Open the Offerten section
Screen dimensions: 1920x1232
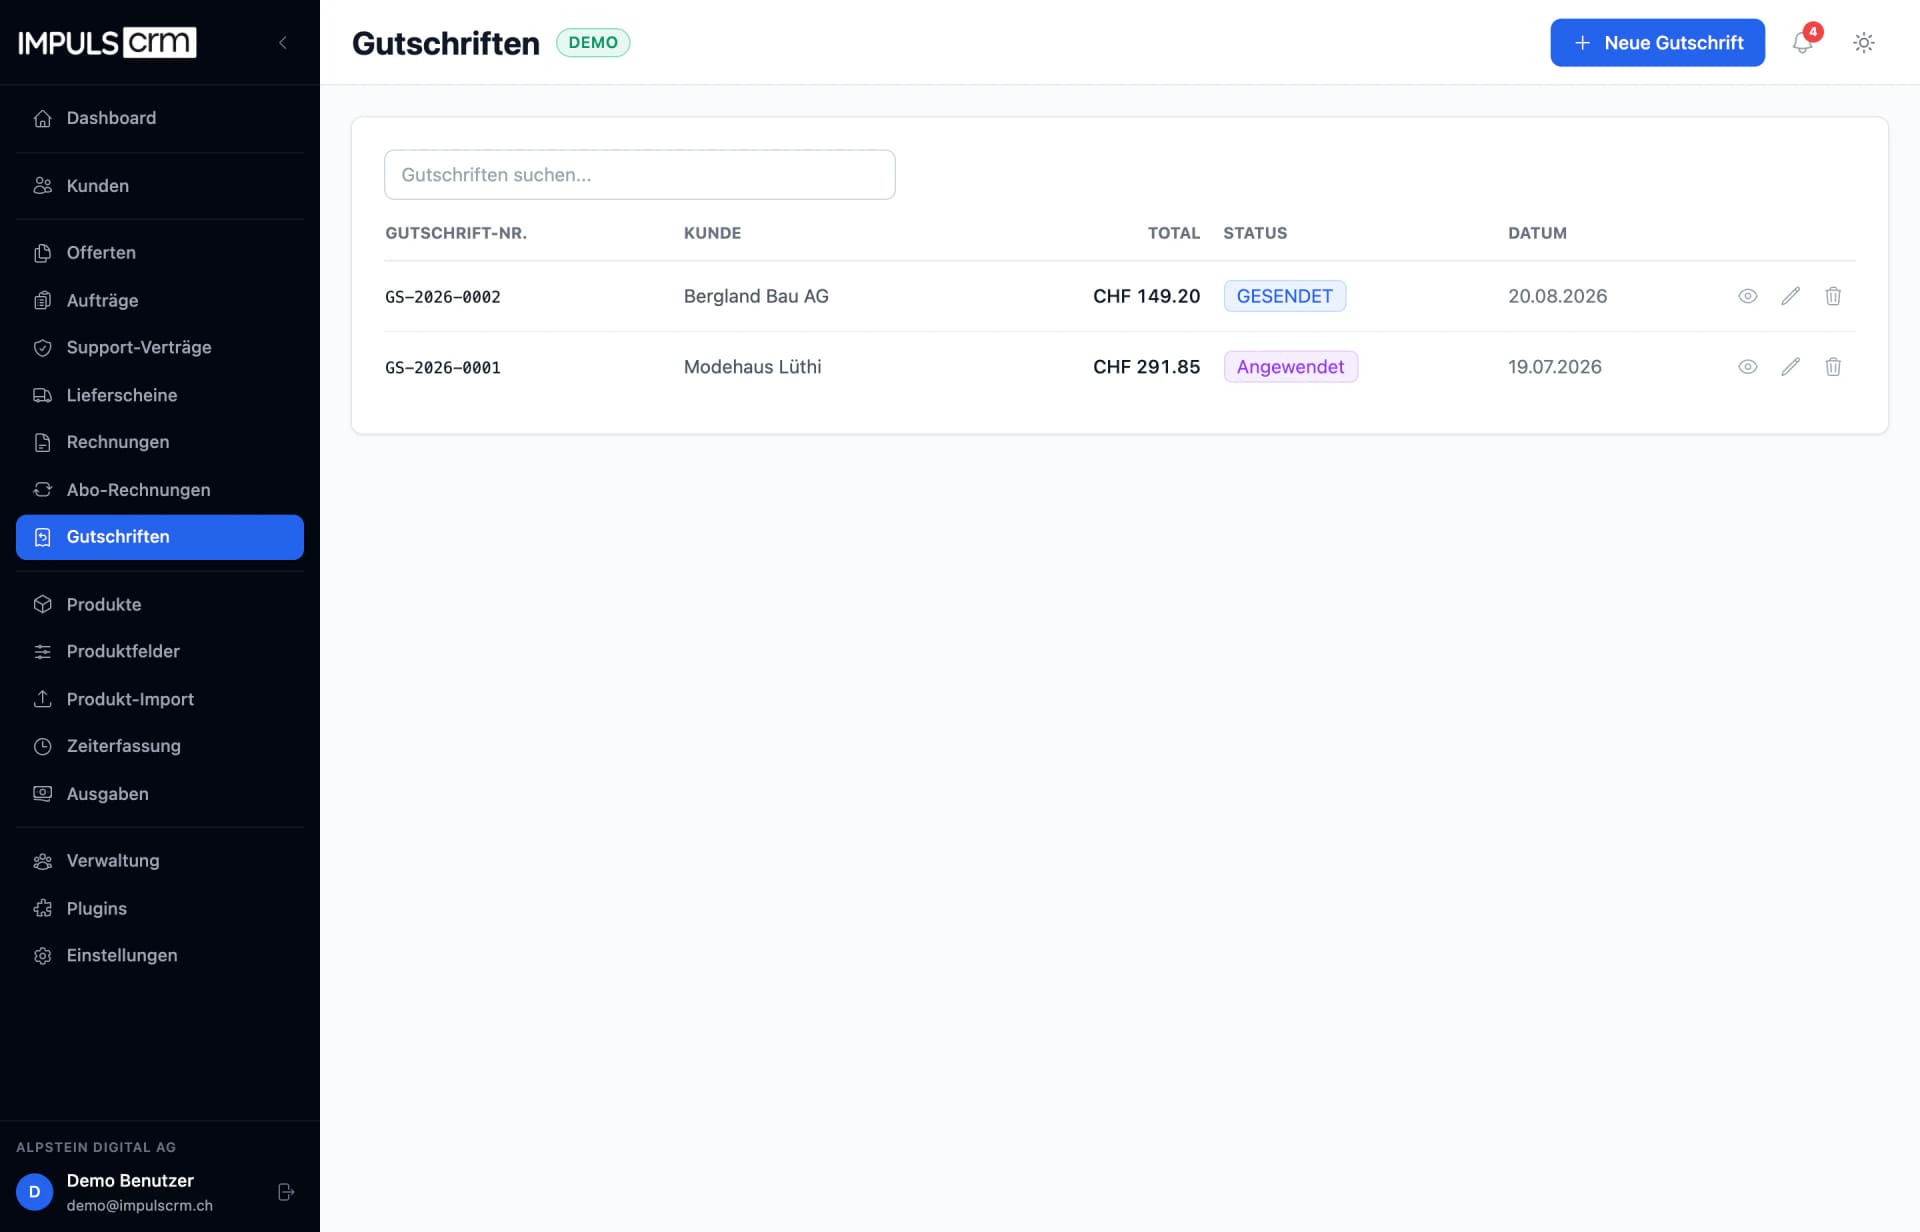click(160, 253)
